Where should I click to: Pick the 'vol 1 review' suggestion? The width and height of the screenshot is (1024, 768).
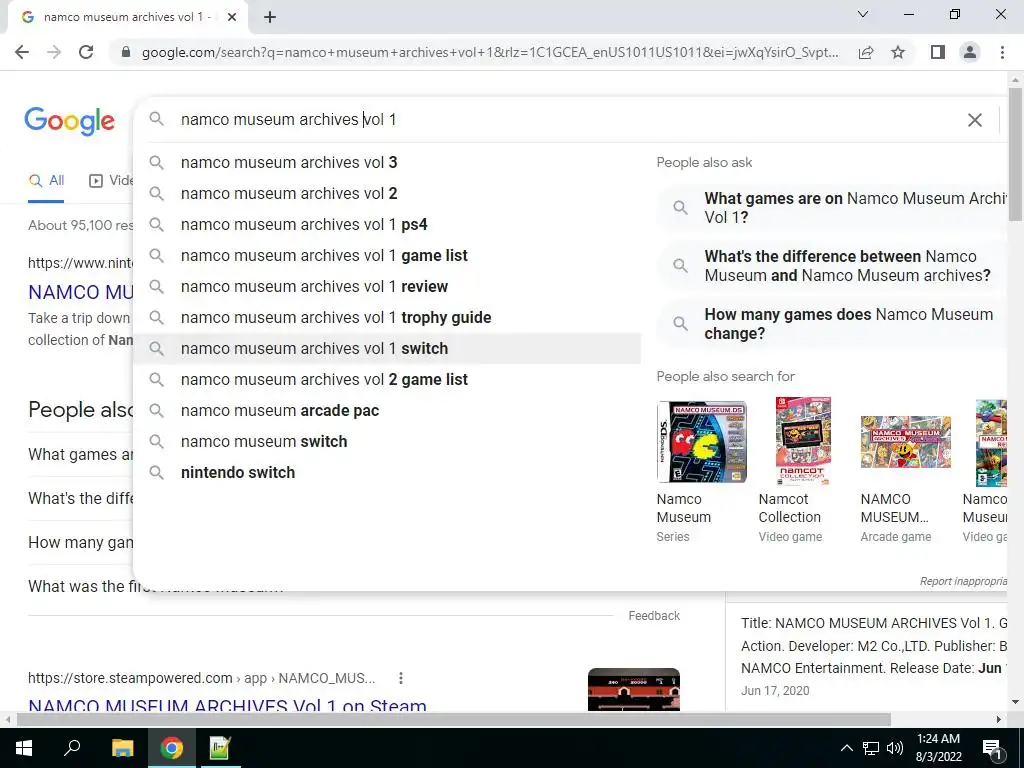(x=387, y=287)
